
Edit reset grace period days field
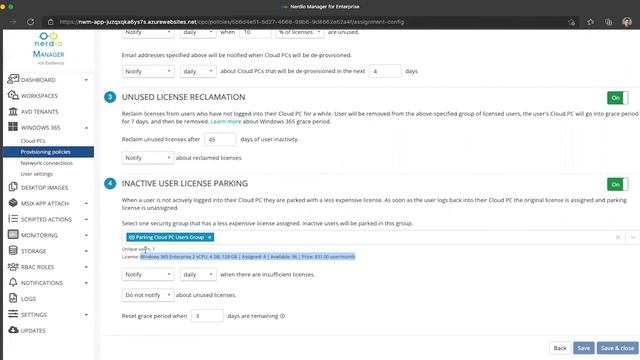207,316
